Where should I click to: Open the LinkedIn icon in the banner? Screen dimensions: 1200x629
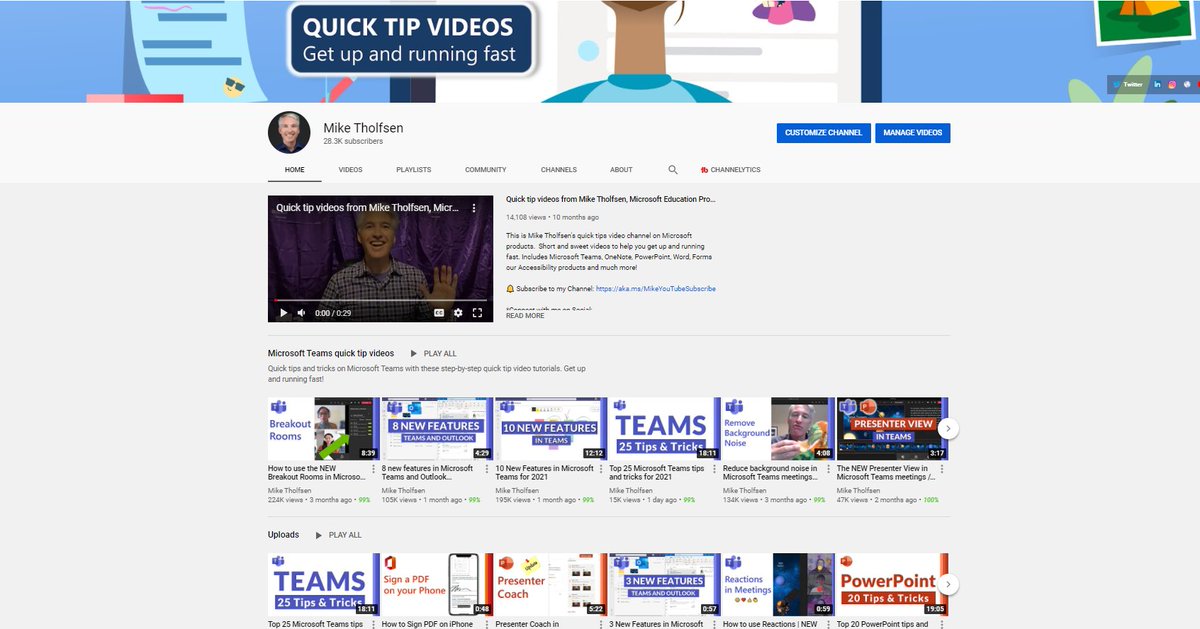click(1157, 84)
